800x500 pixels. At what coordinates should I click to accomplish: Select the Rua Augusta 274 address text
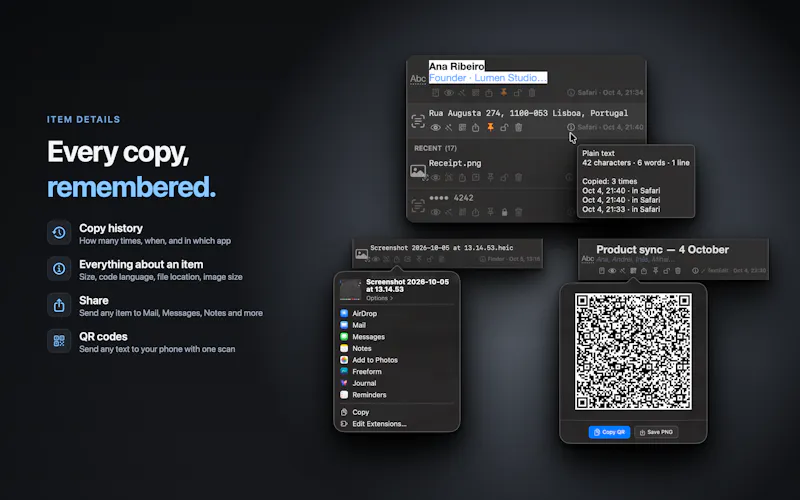pyautogui.click(x=528, y=113)
